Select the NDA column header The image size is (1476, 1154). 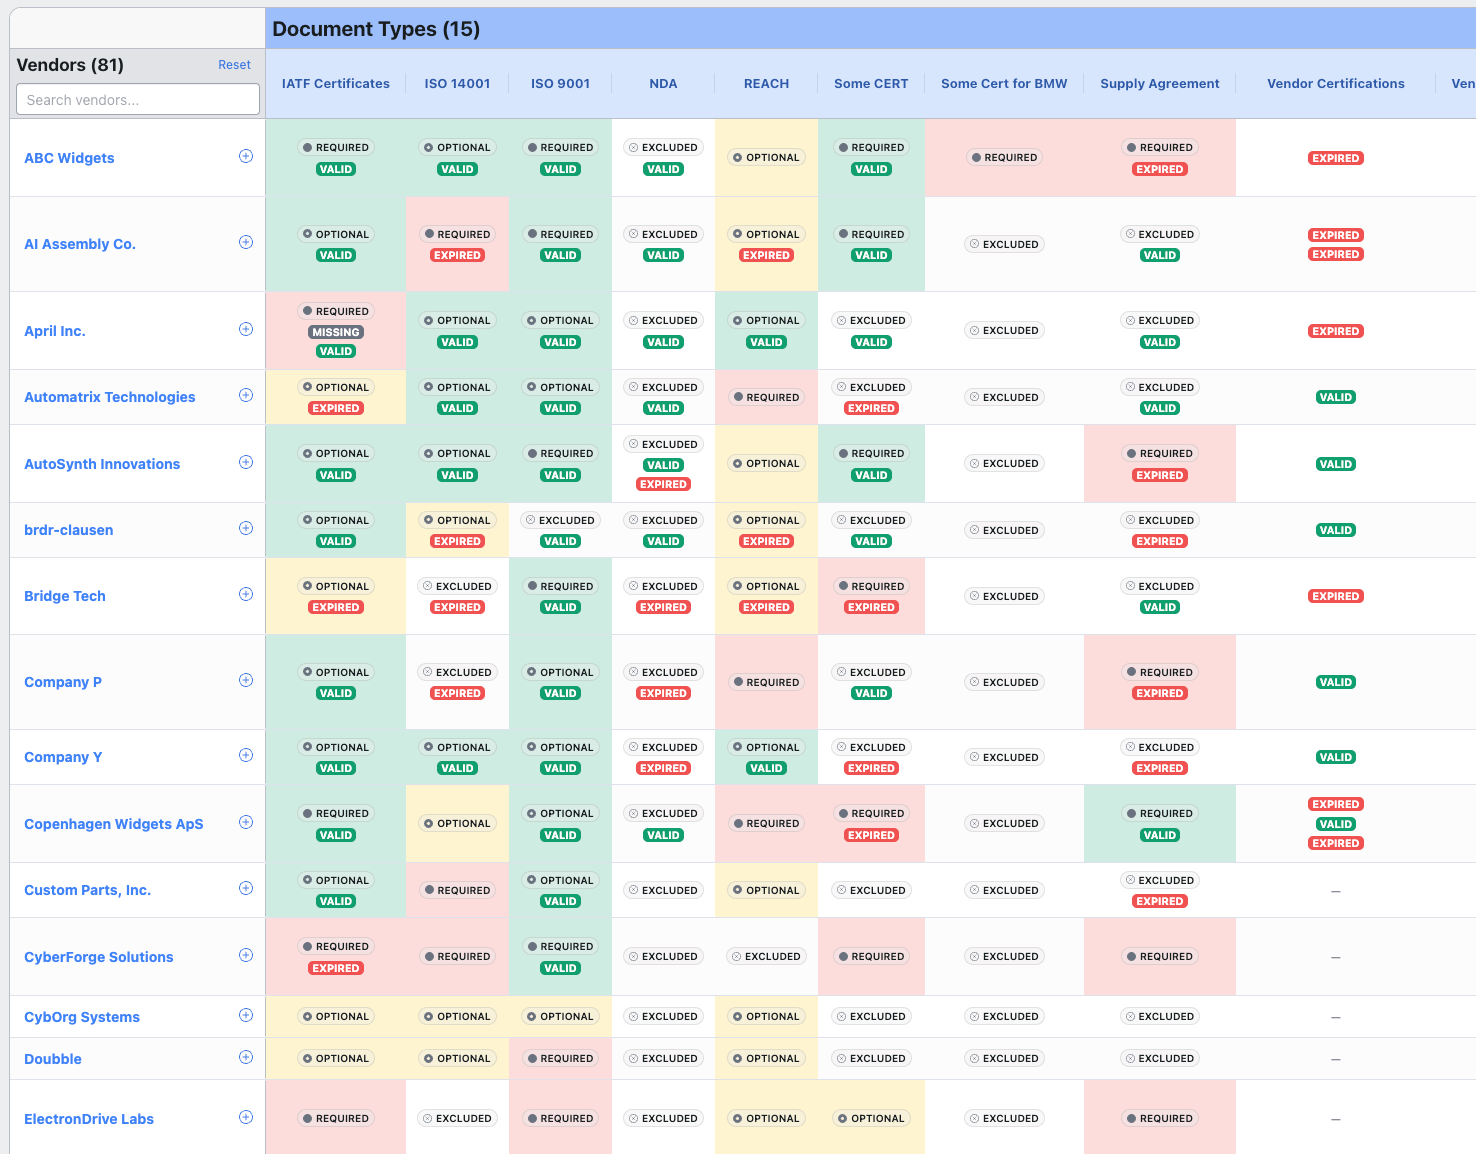pyautogui.click(x=663, y=83)
